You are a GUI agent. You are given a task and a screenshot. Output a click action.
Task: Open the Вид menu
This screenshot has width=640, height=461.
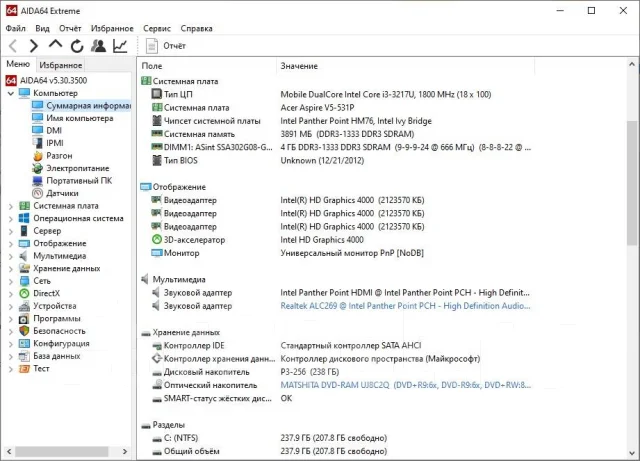(42, 28)
